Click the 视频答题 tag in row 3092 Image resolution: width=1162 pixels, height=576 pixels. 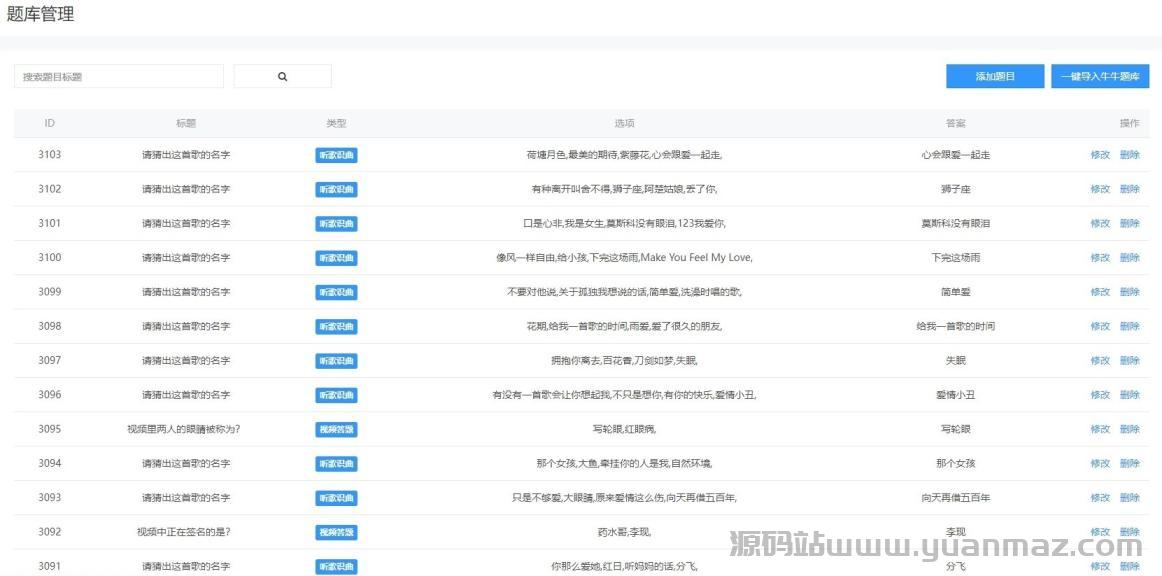click(x=336, y=532)
